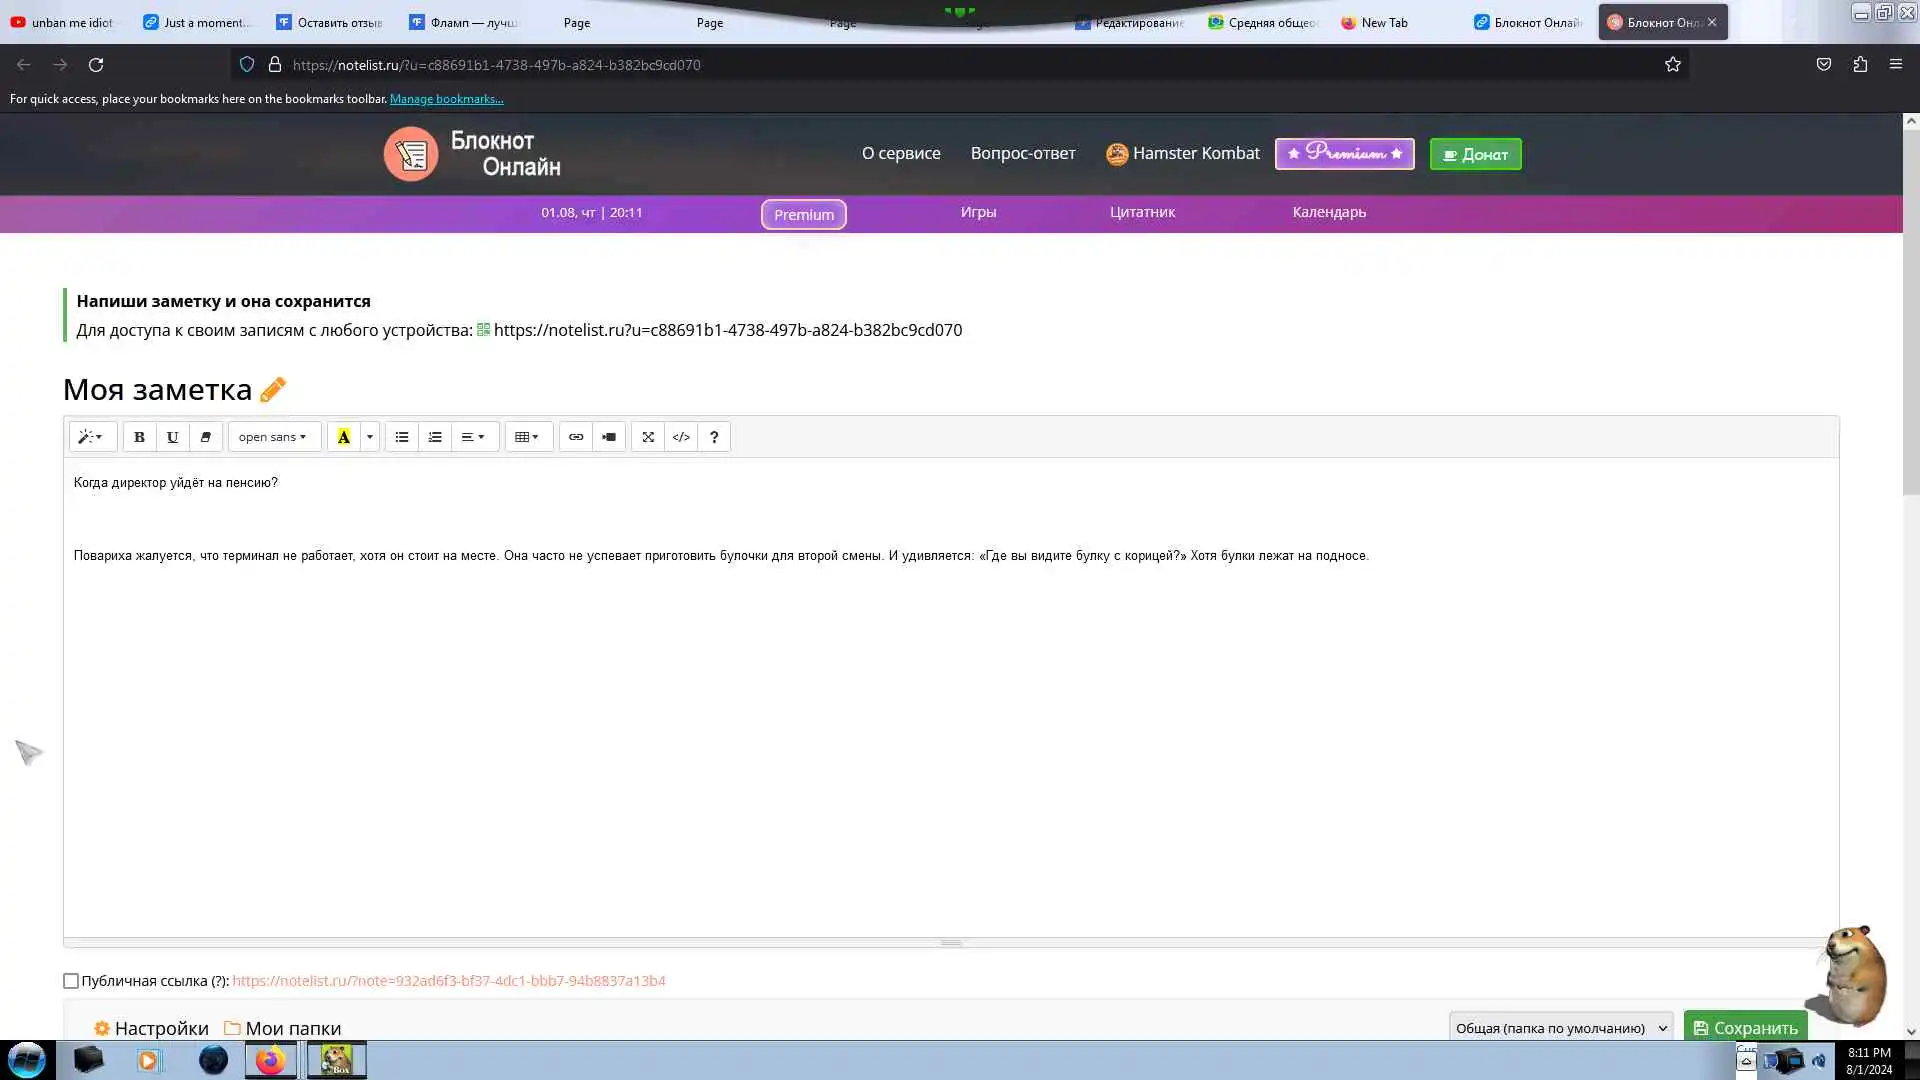Open the code view icon
1920x1080 pixels.
pyautogui.click(x=681, y=437)
